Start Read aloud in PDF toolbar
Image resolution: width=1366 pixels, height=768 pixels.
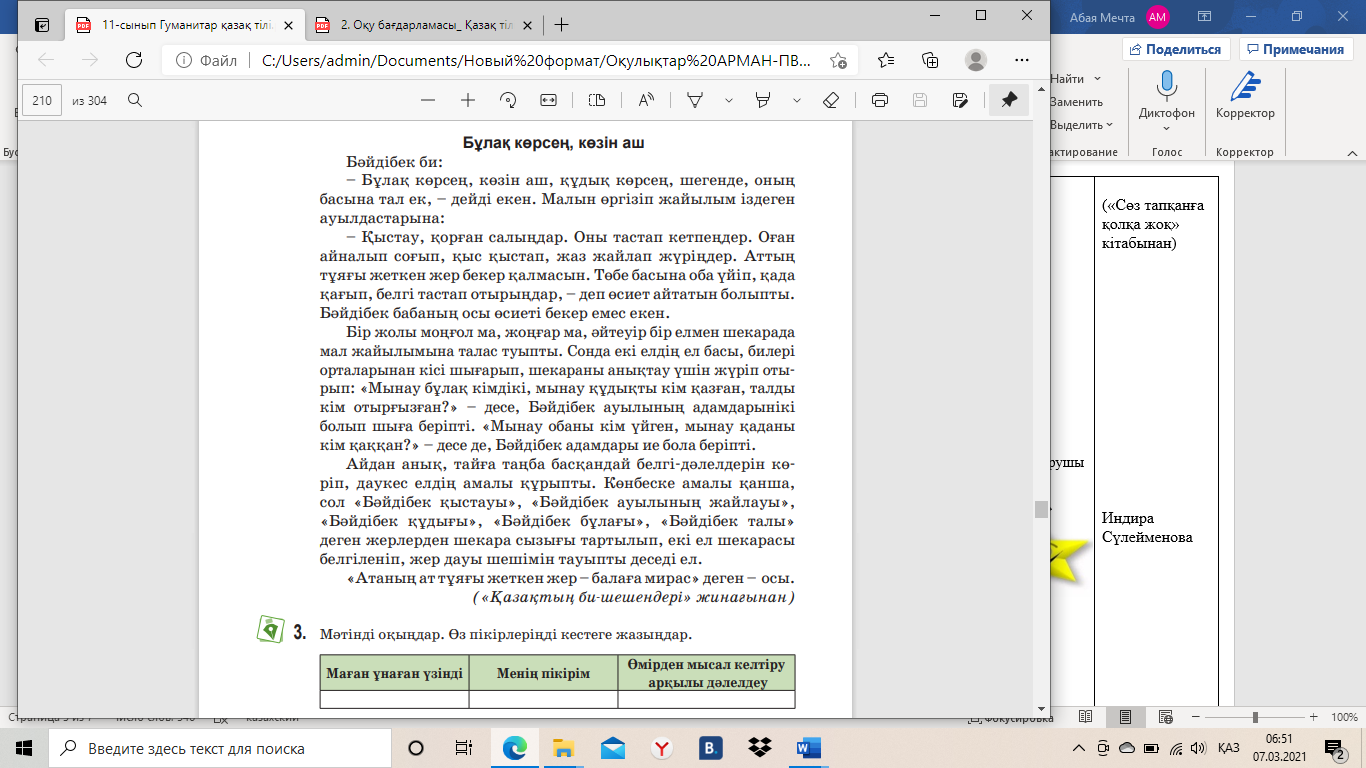tap(646, 100)
